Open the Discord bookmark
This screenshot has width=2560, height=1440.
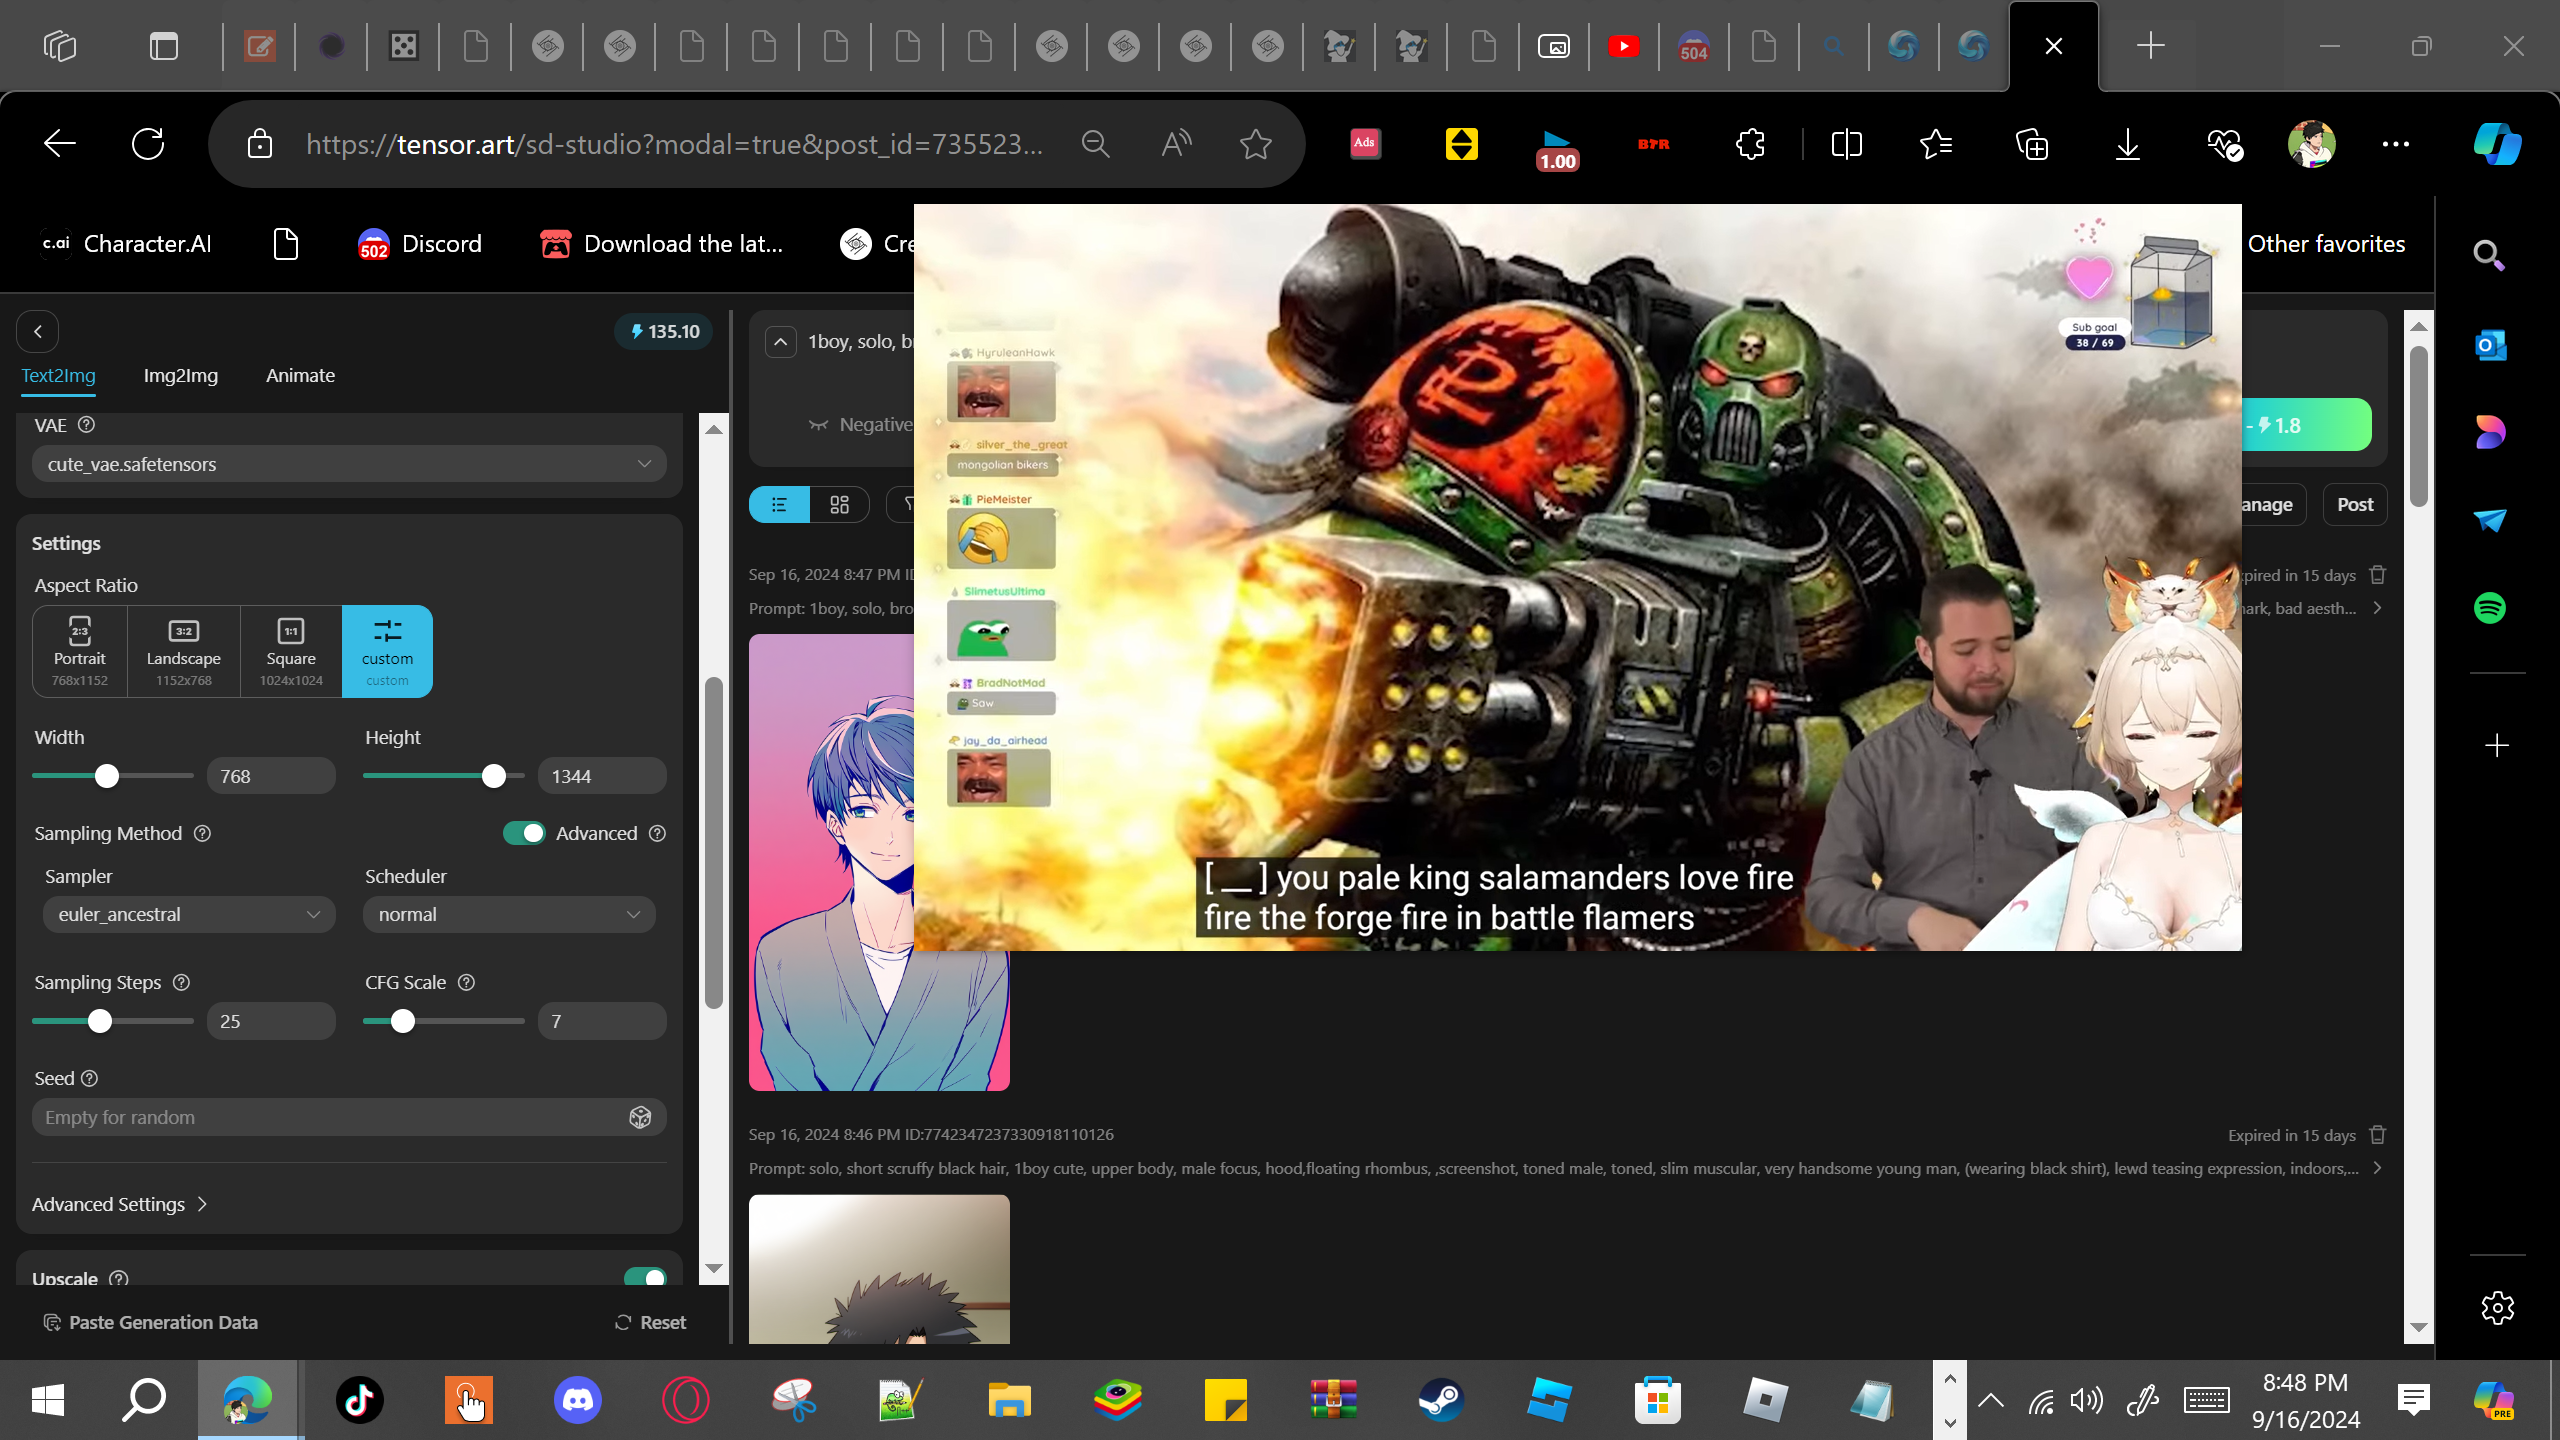point(420,244)
